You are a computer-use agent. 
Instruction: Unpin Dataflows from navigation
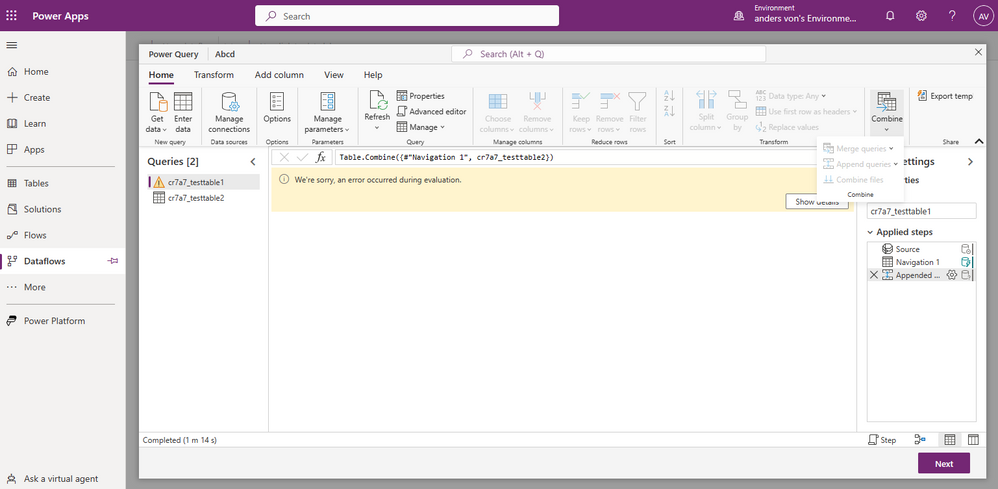pos(113,261)
